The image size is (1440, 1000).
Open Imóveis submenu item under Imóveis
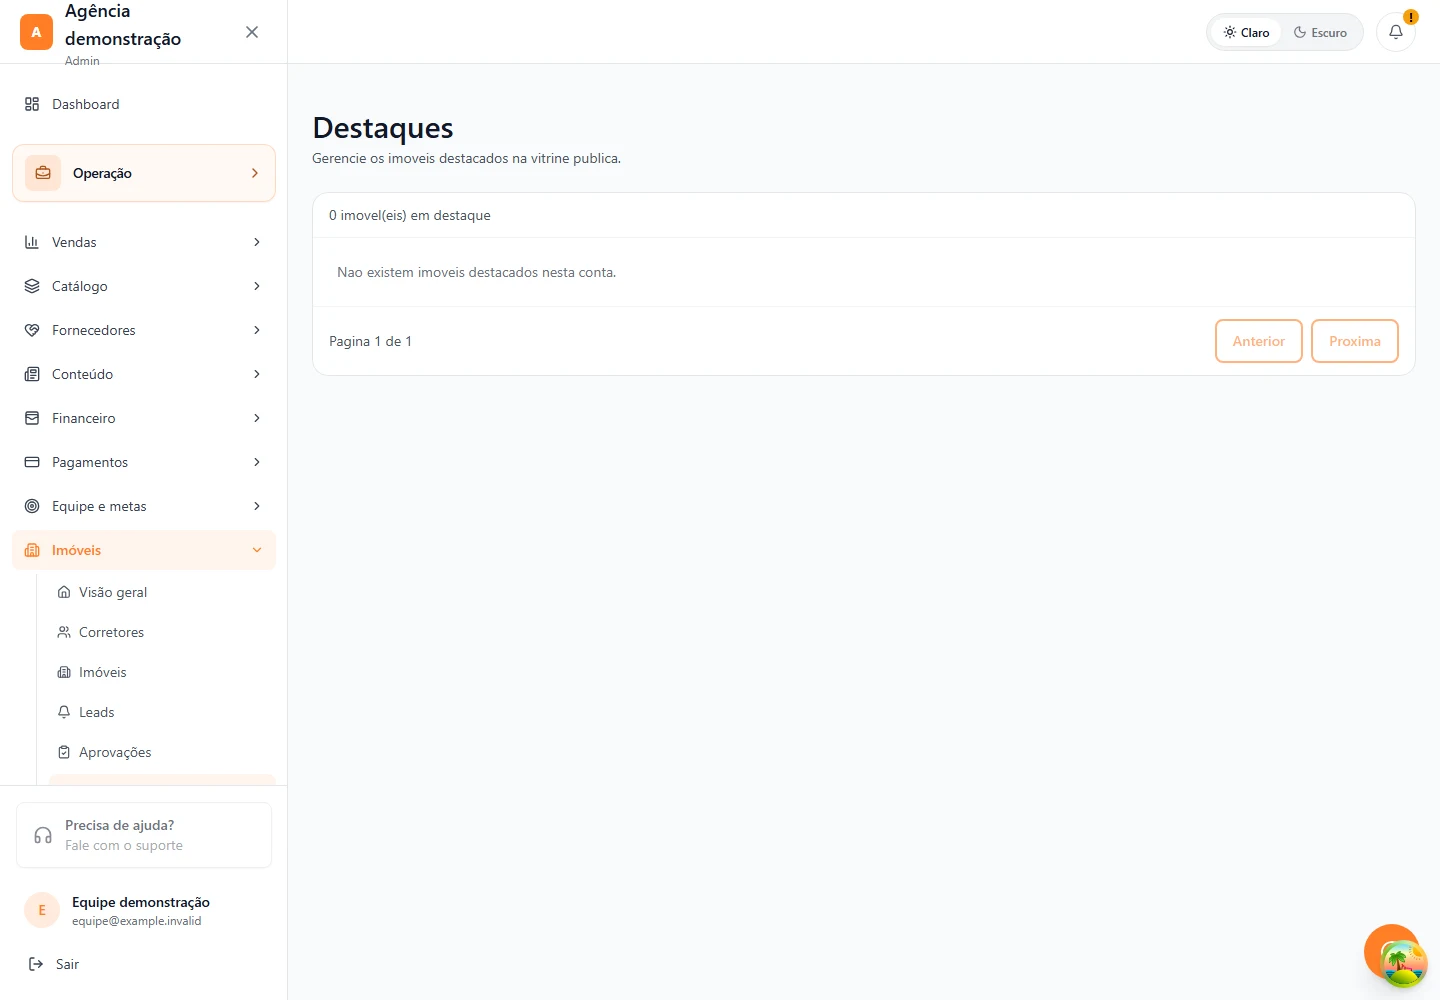click(162, 672)
